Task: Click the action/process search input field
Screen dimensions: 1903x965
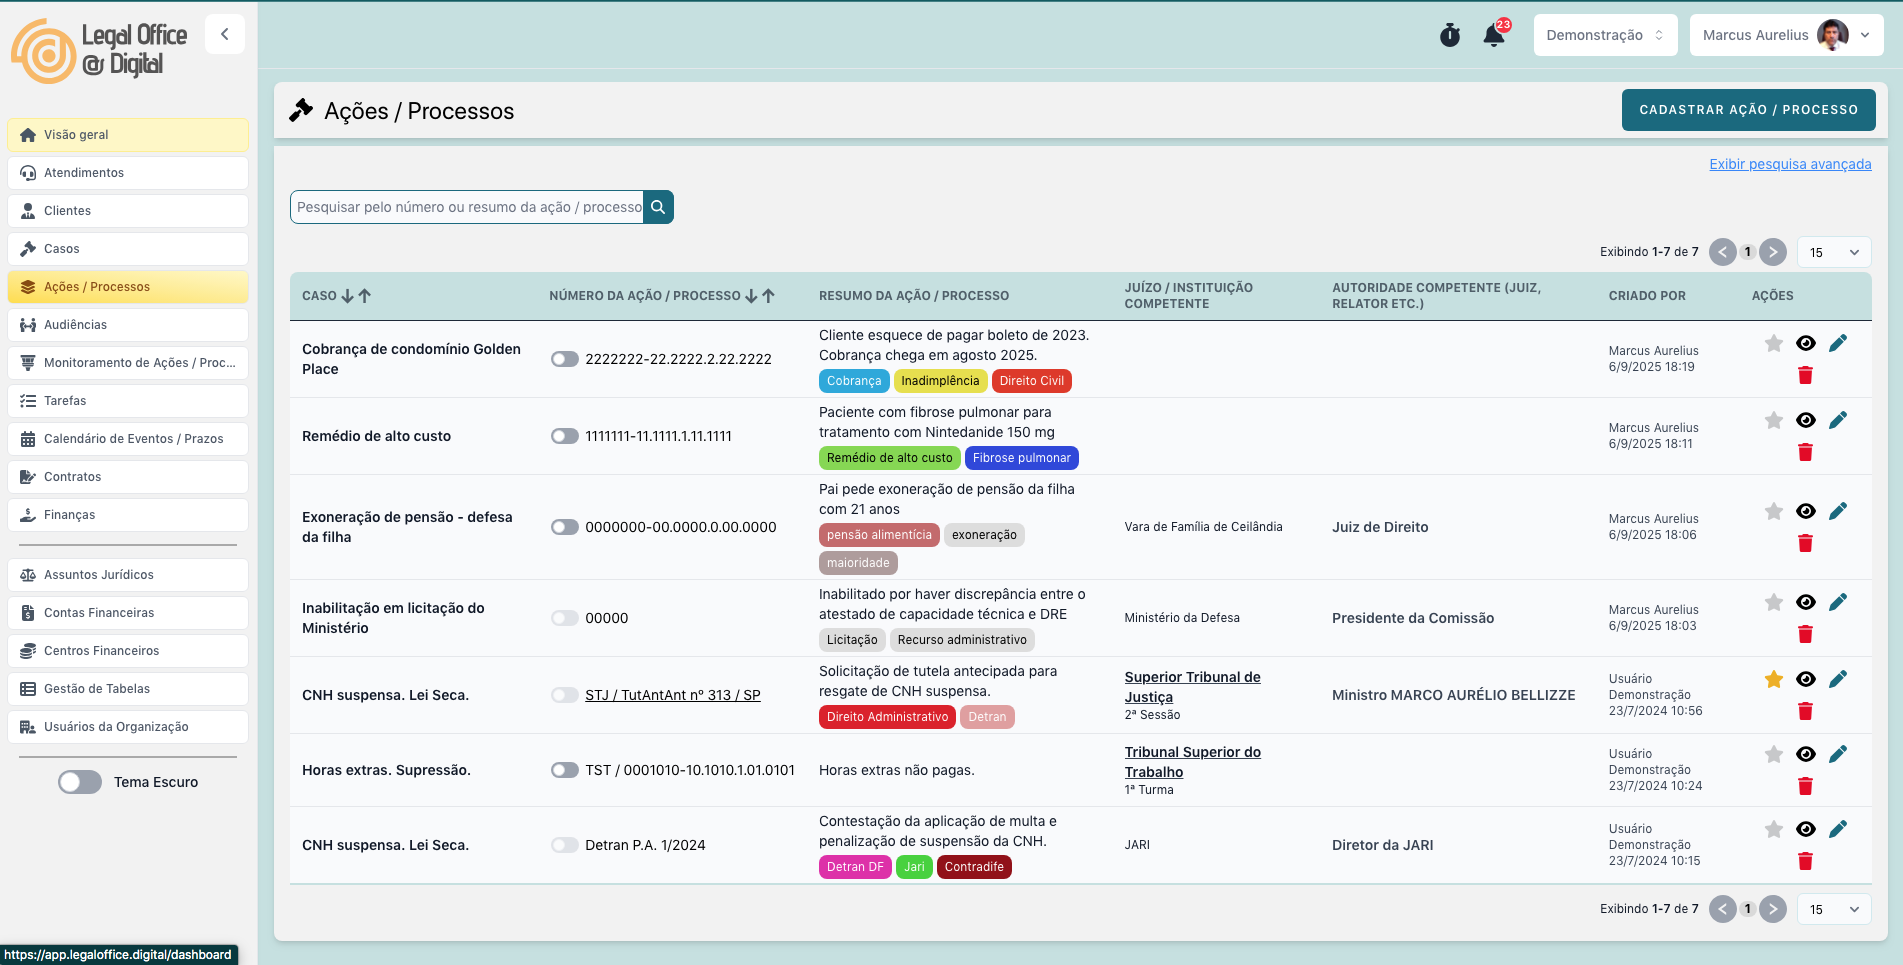Action: click(468, 207)
